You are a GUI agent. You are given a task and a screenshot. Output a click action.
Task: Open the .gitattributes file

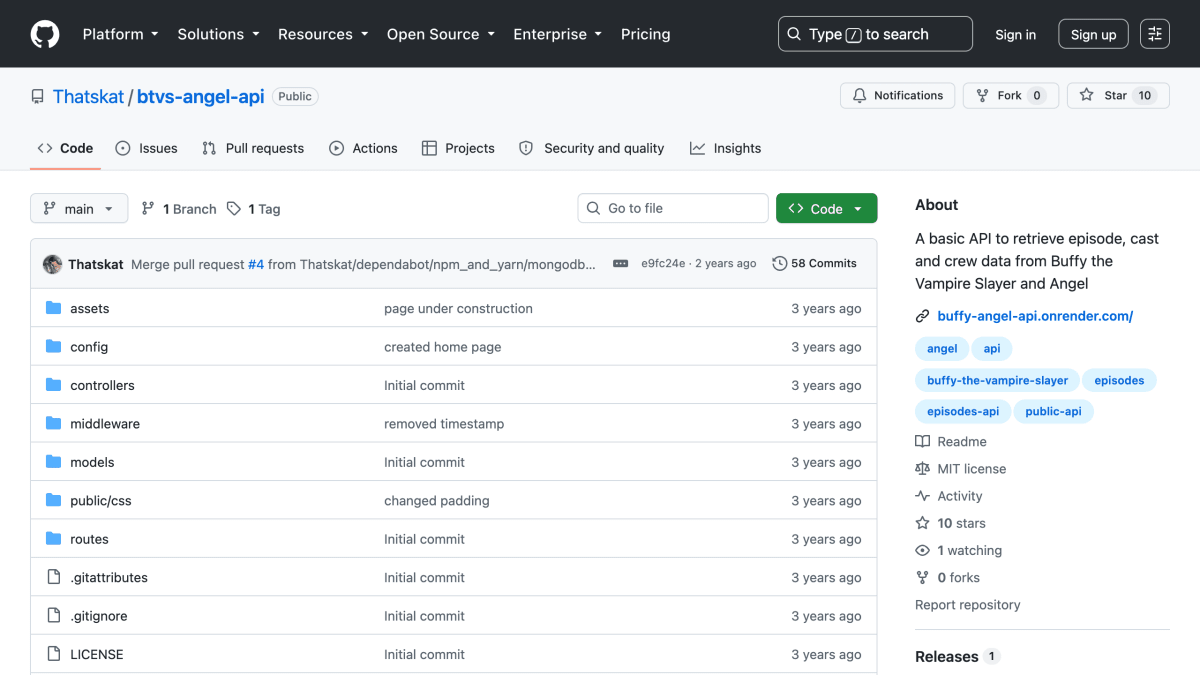coord(109,578)
